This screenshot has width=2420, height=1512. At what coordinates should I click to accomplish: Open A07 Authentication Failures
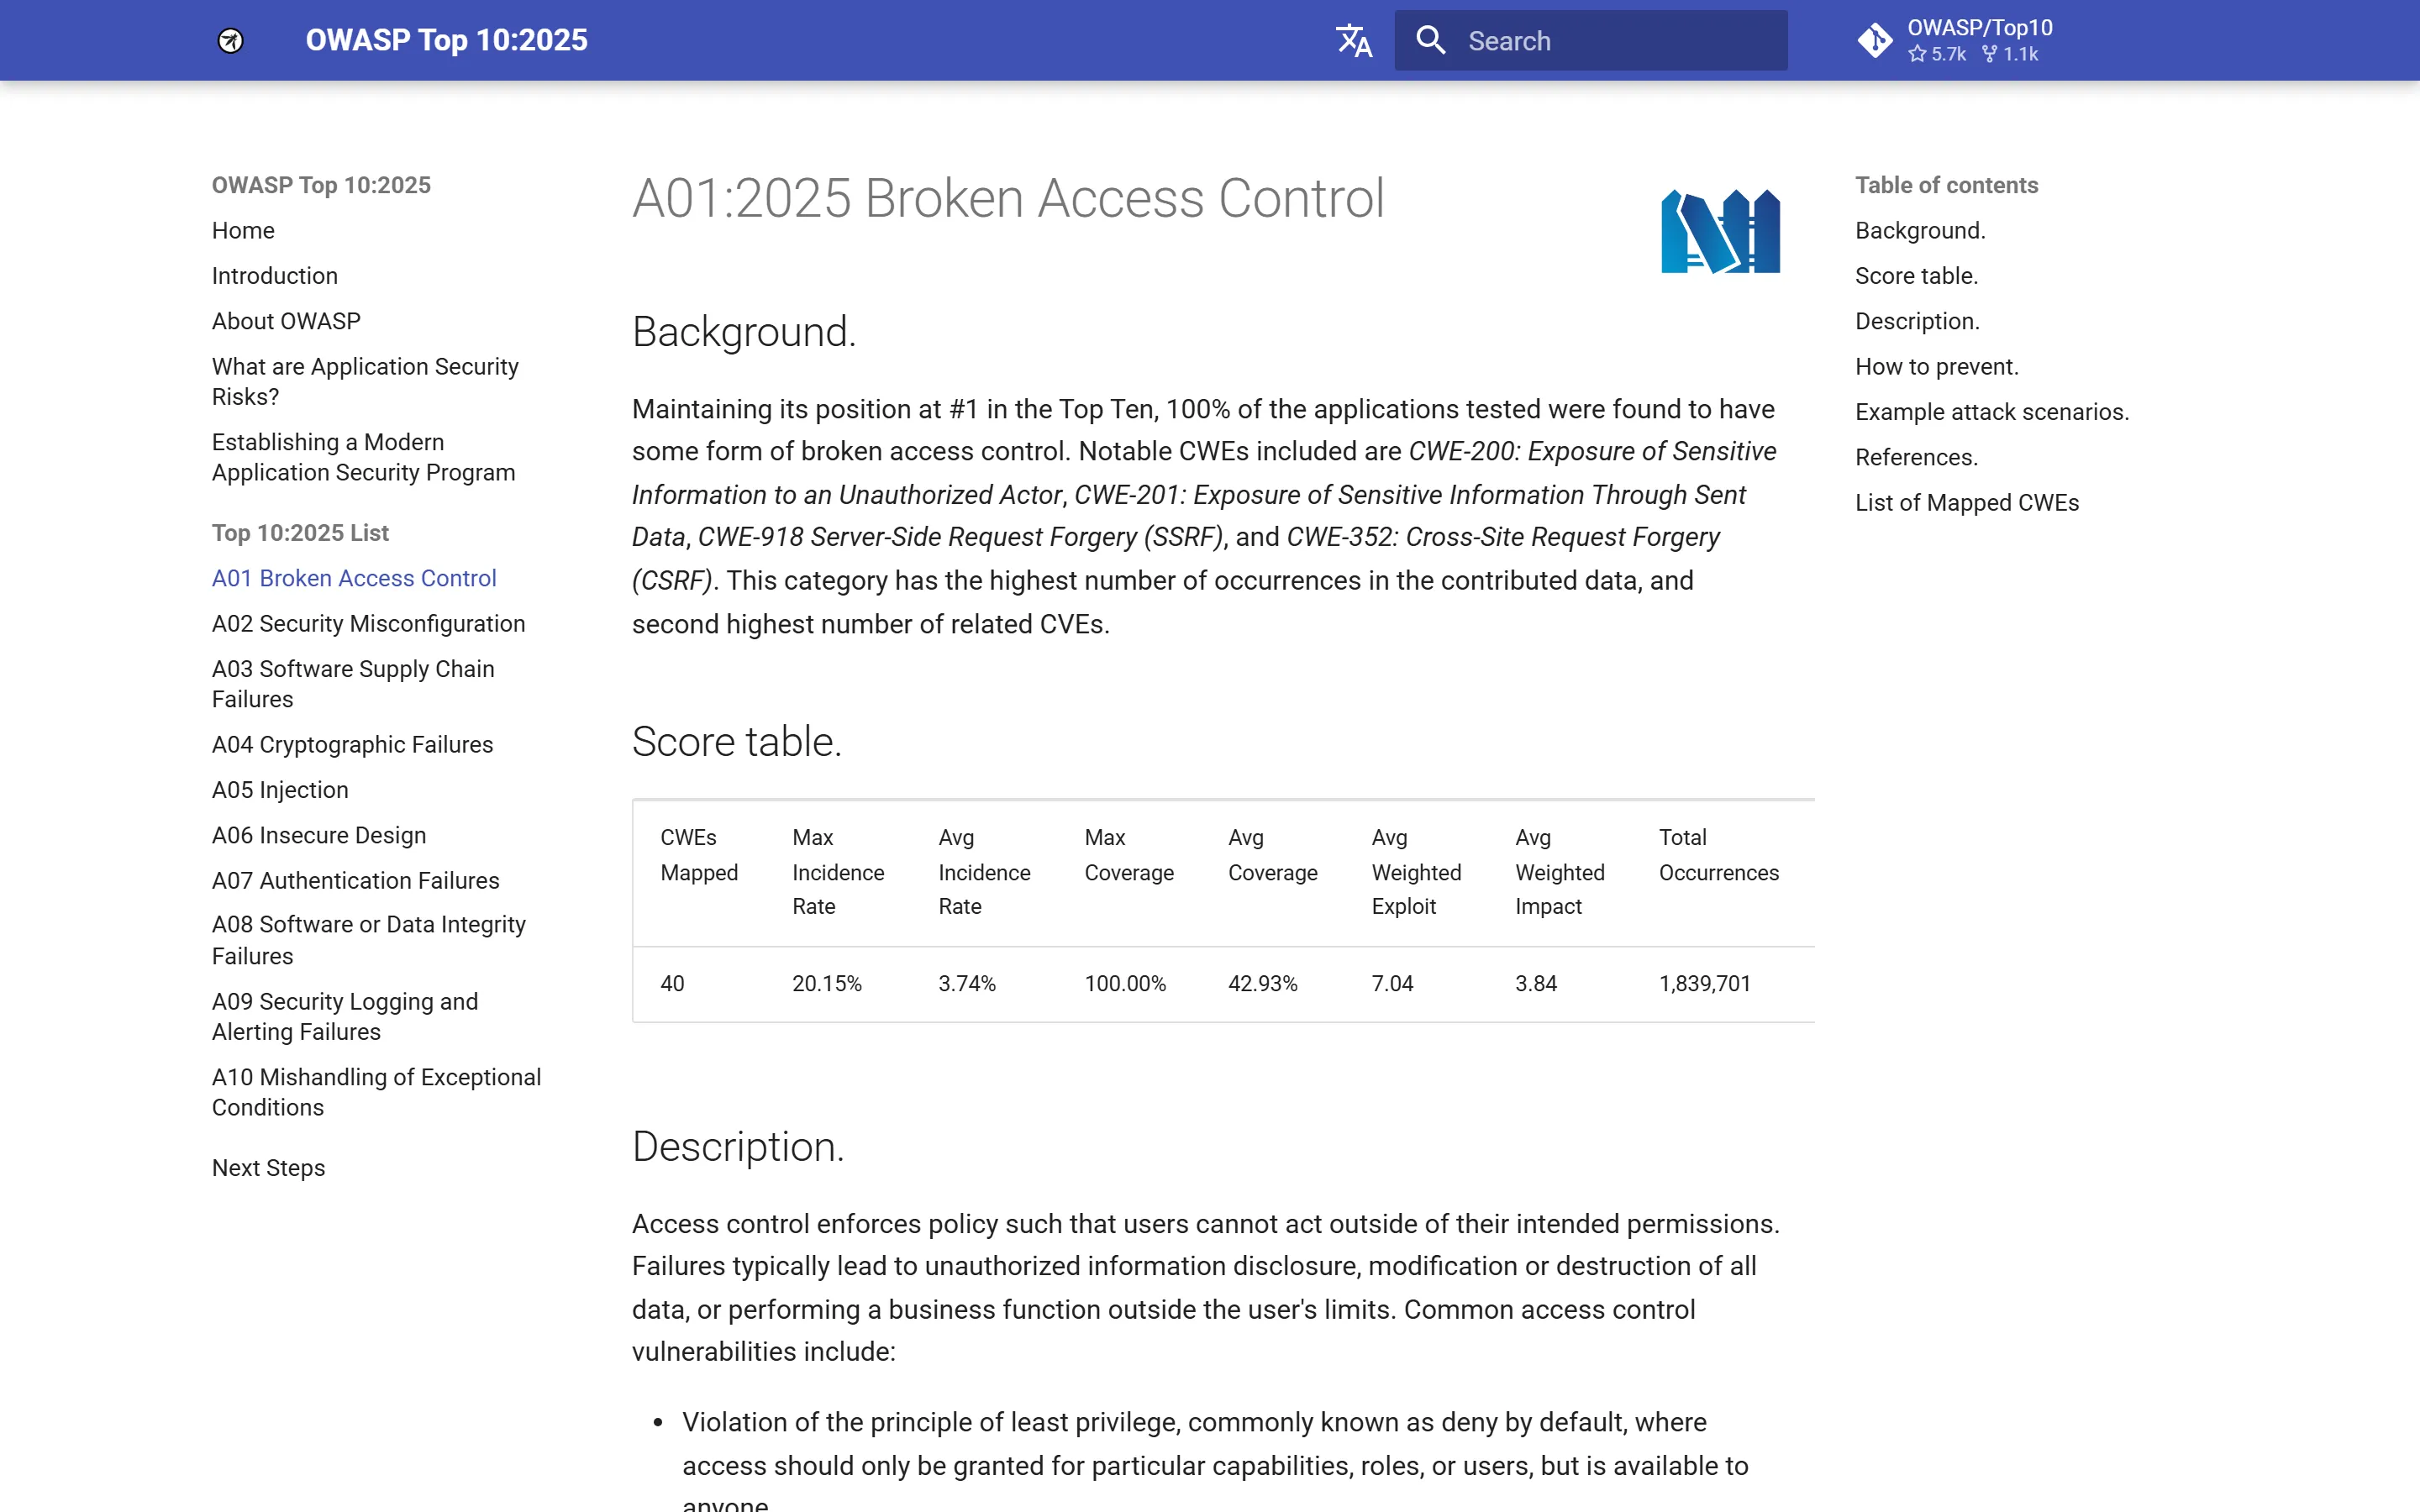click(x=355, y=880)
